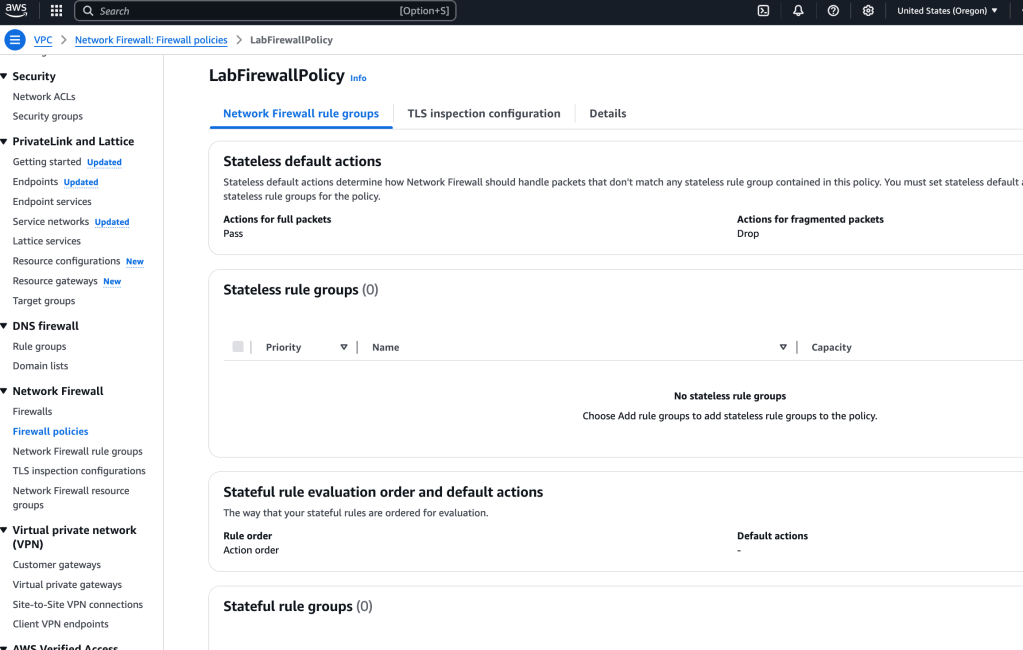1023x650 pixels.
Task: Sort the table by the Priority column arrow
Action: pos(344,347)
